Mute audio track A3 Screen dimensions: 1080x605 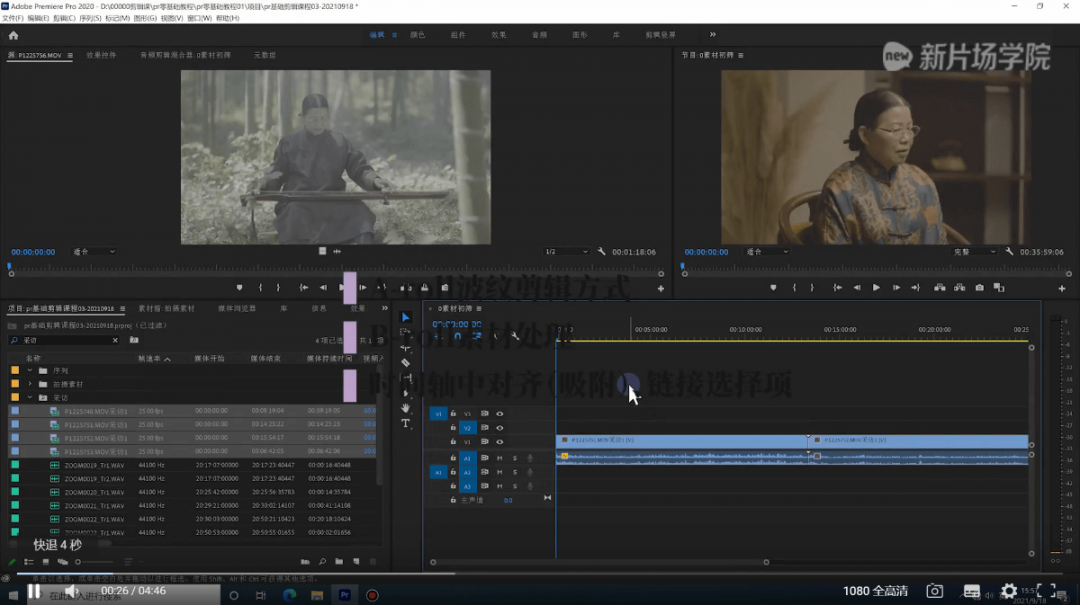click(x=499, y=486)
